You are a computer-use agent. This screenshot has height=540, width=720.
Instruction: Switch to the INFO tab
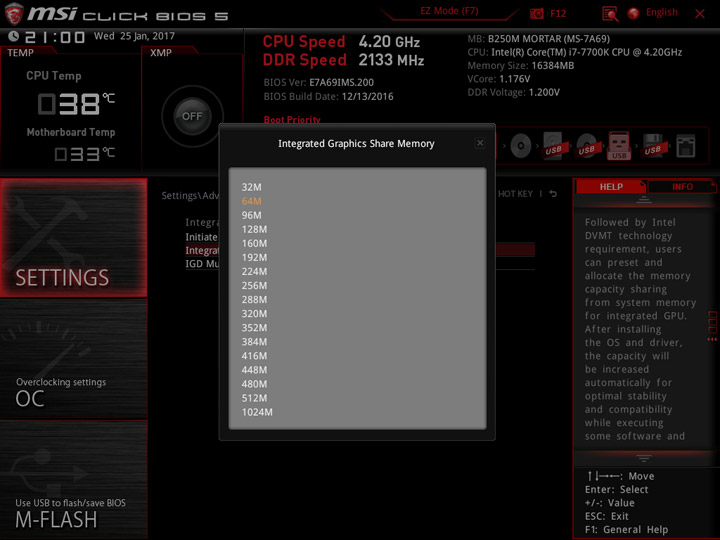click(x=682, y=187)
